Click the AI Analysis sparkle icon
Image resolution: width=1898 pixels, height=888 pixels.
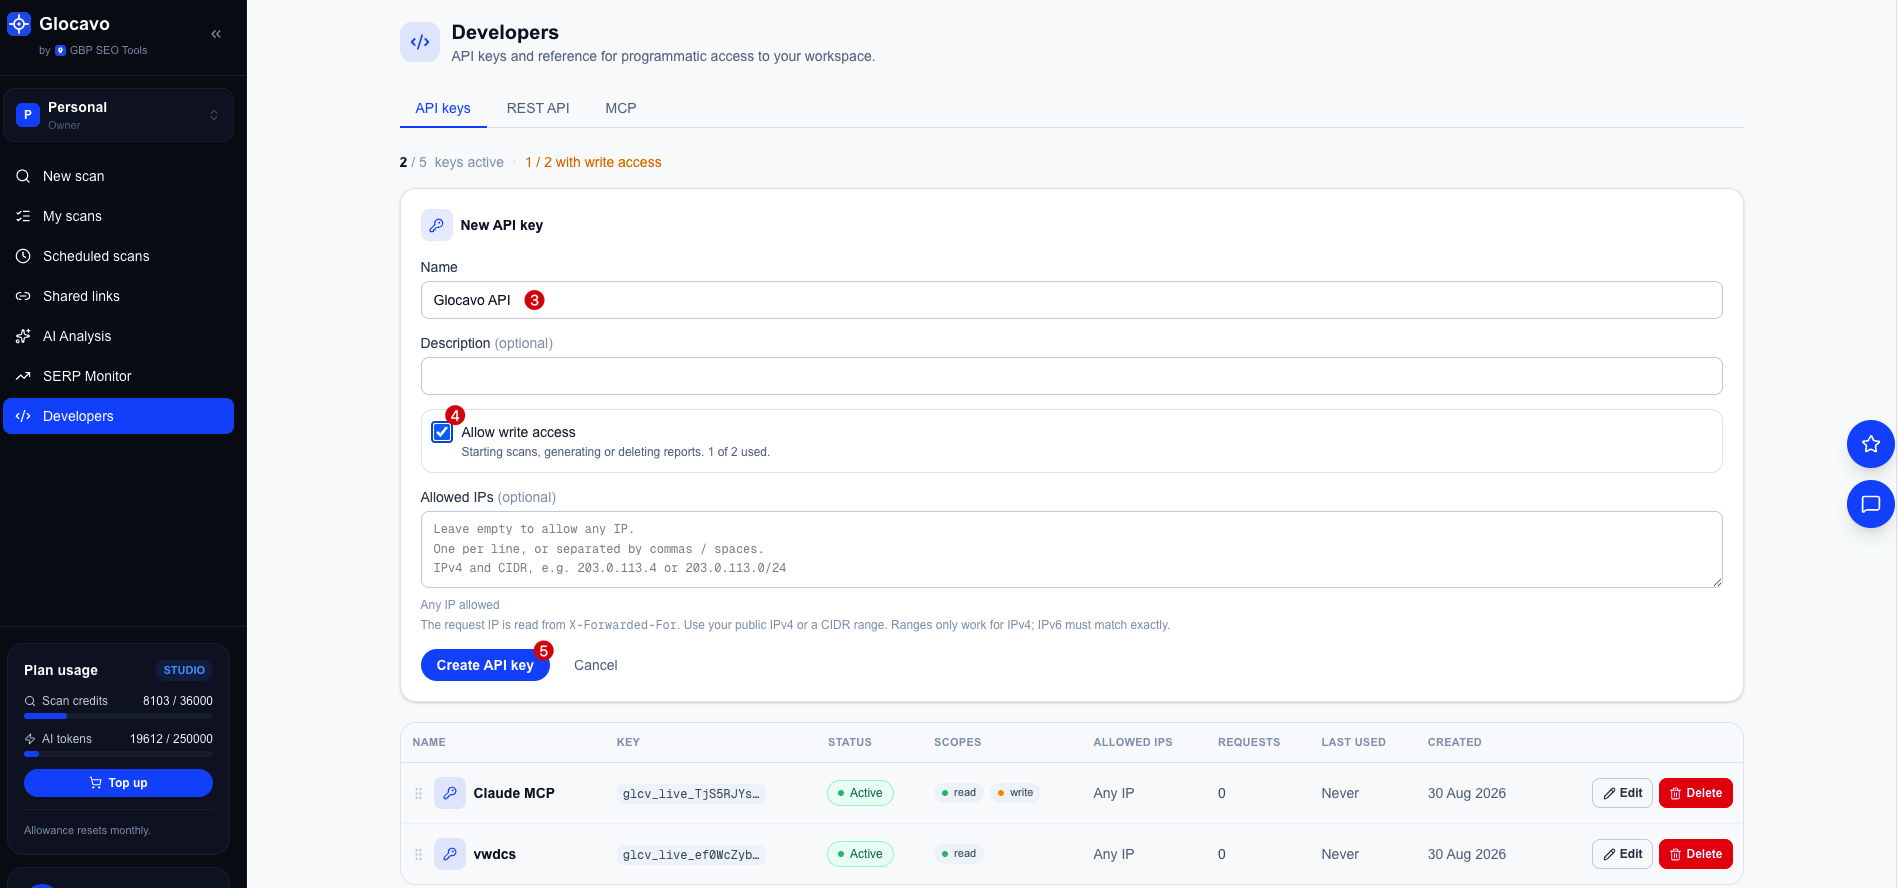coord(23,336)
